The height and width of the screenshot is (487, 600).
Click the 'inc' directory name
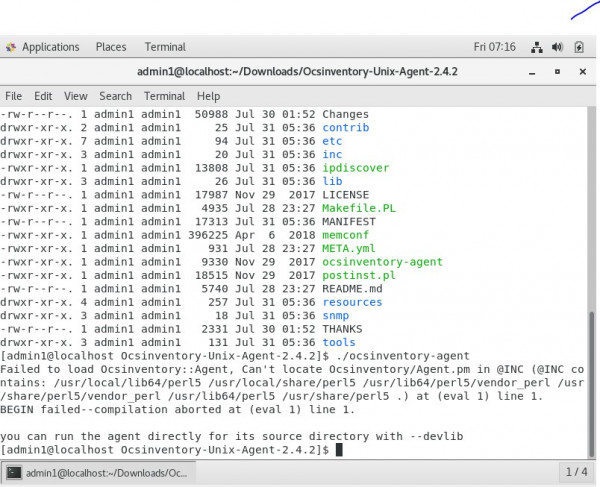coord(332,155)
